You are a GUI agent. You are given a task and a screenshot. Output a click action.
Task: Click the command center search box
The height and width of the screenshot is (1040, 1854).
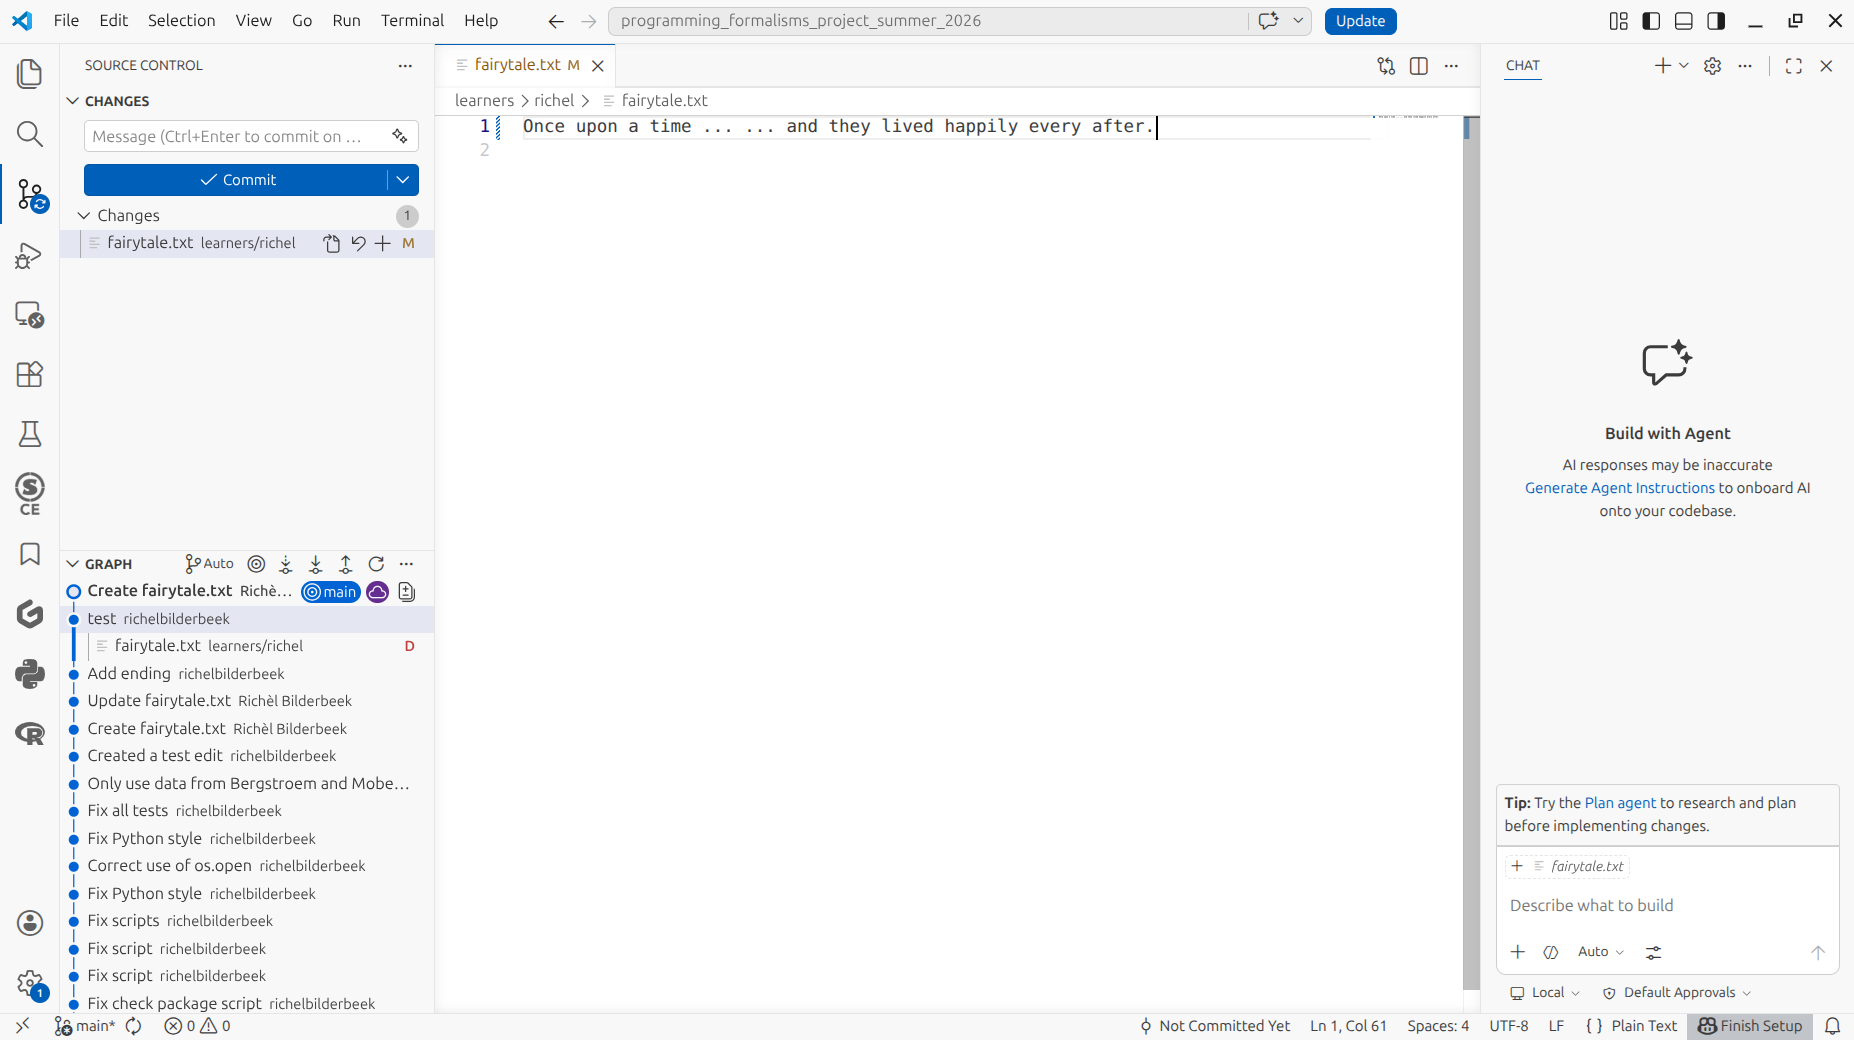[930, 21]
